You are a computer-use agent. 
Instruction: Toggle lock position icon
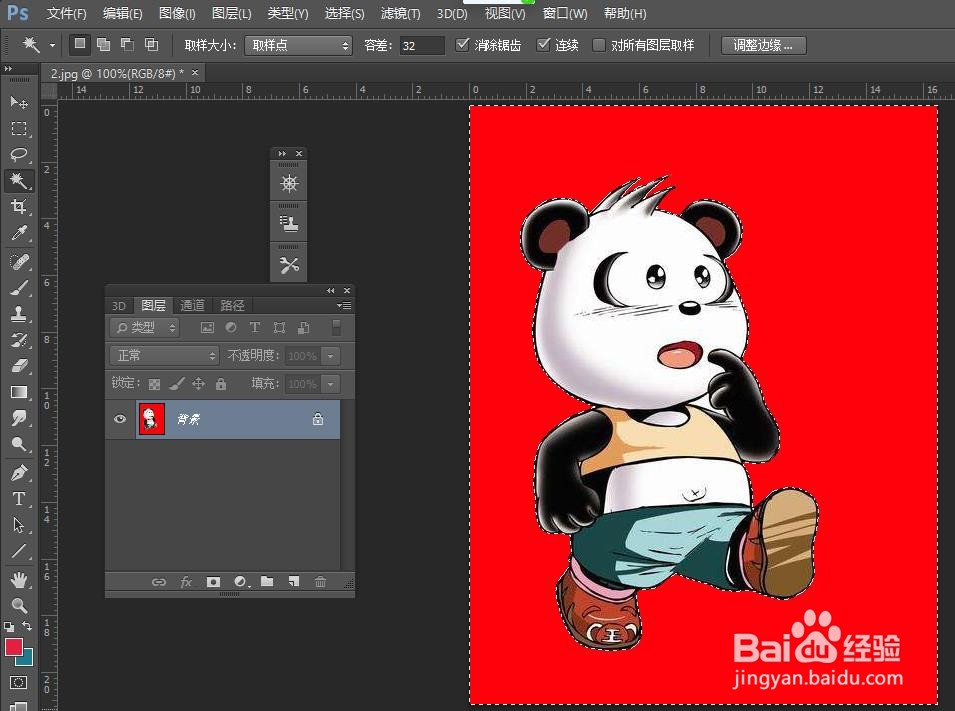(x=199, y=383)
